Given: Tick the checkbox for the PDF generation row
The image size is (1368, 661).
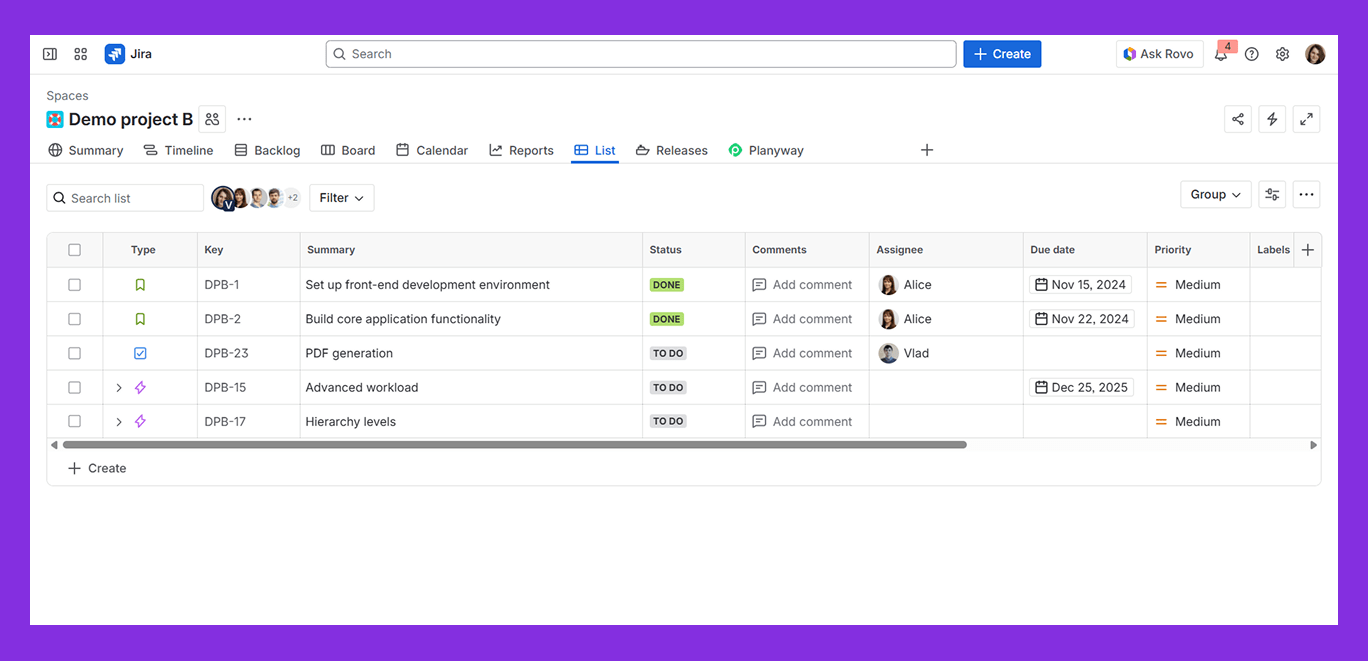Looking at the screenshot, I should point(74,353).
